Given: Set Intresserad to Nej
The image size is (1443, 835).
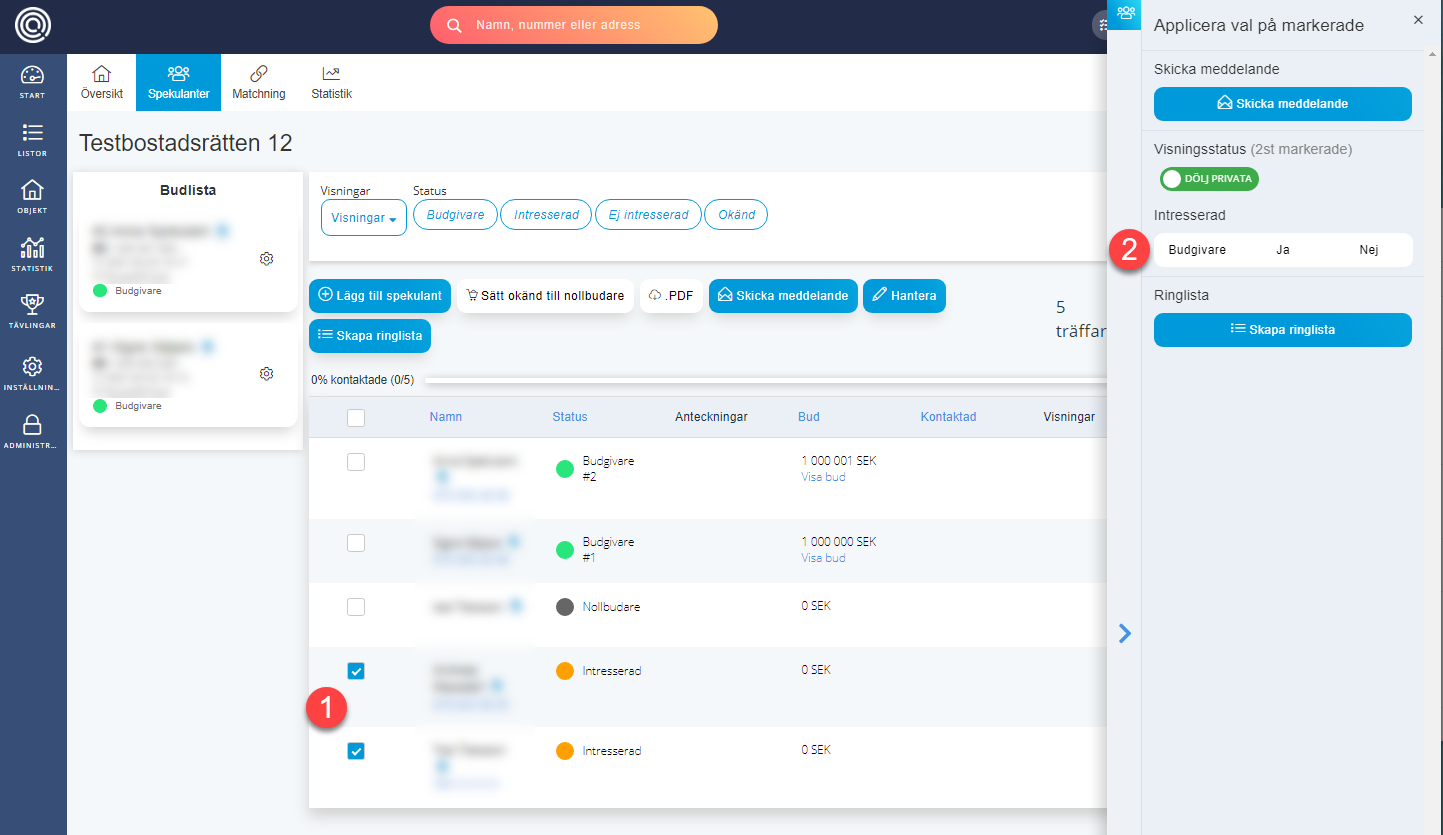Looking at the screenshot, I should [1369, 250].
